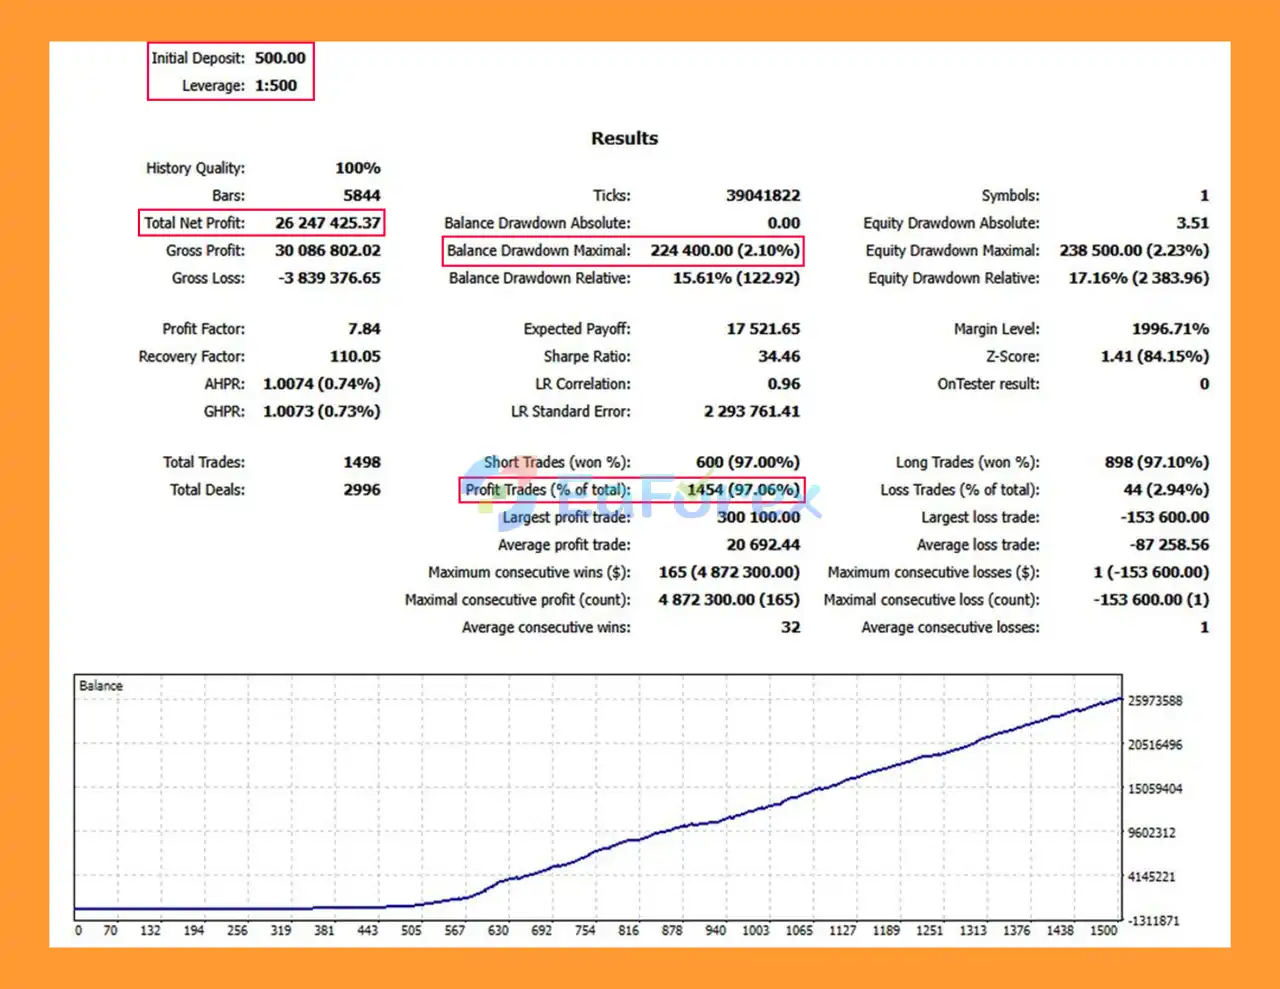Click the Largest loss trade value -153 600.00
The width and height of the screenshot is (1280, 989).
tap(1164, 518)
